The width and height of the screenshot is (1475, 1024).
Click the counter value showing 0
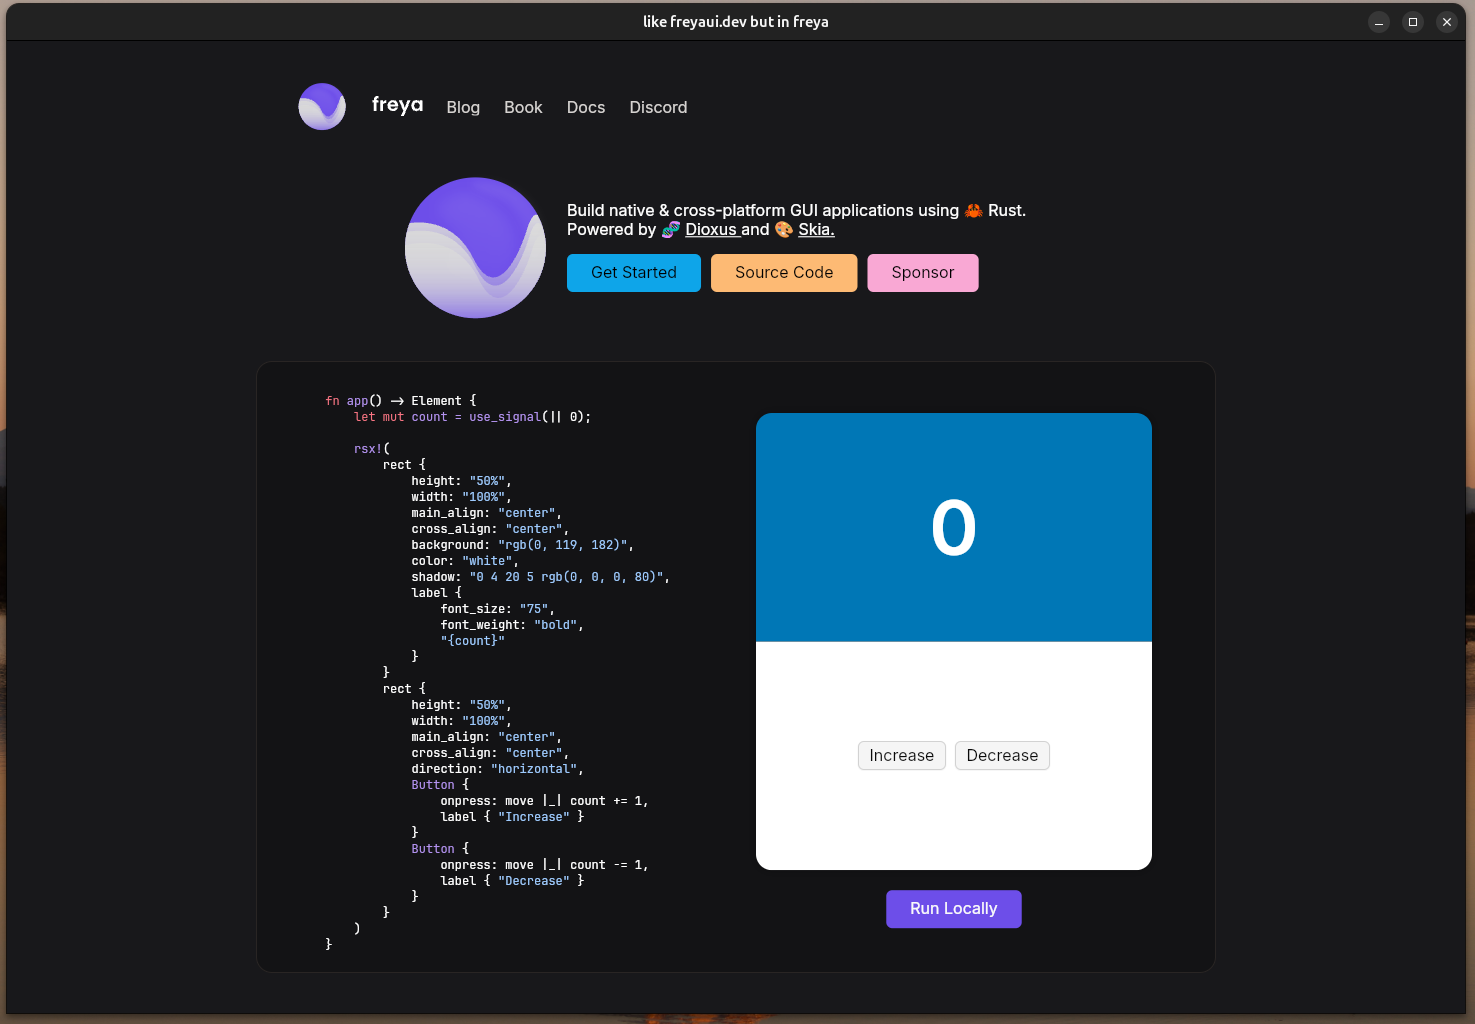pyautogui.click(x=954, y=527)
